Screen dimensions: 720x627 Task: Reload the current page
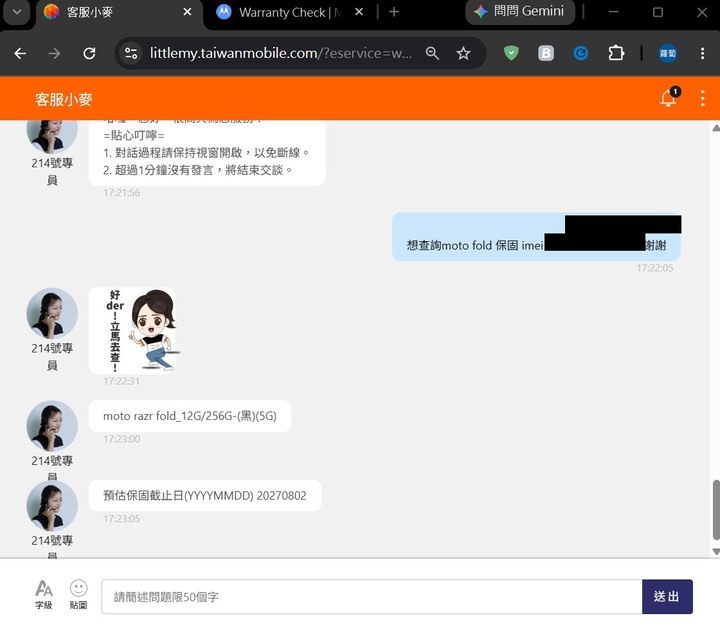tap(90, 54)
